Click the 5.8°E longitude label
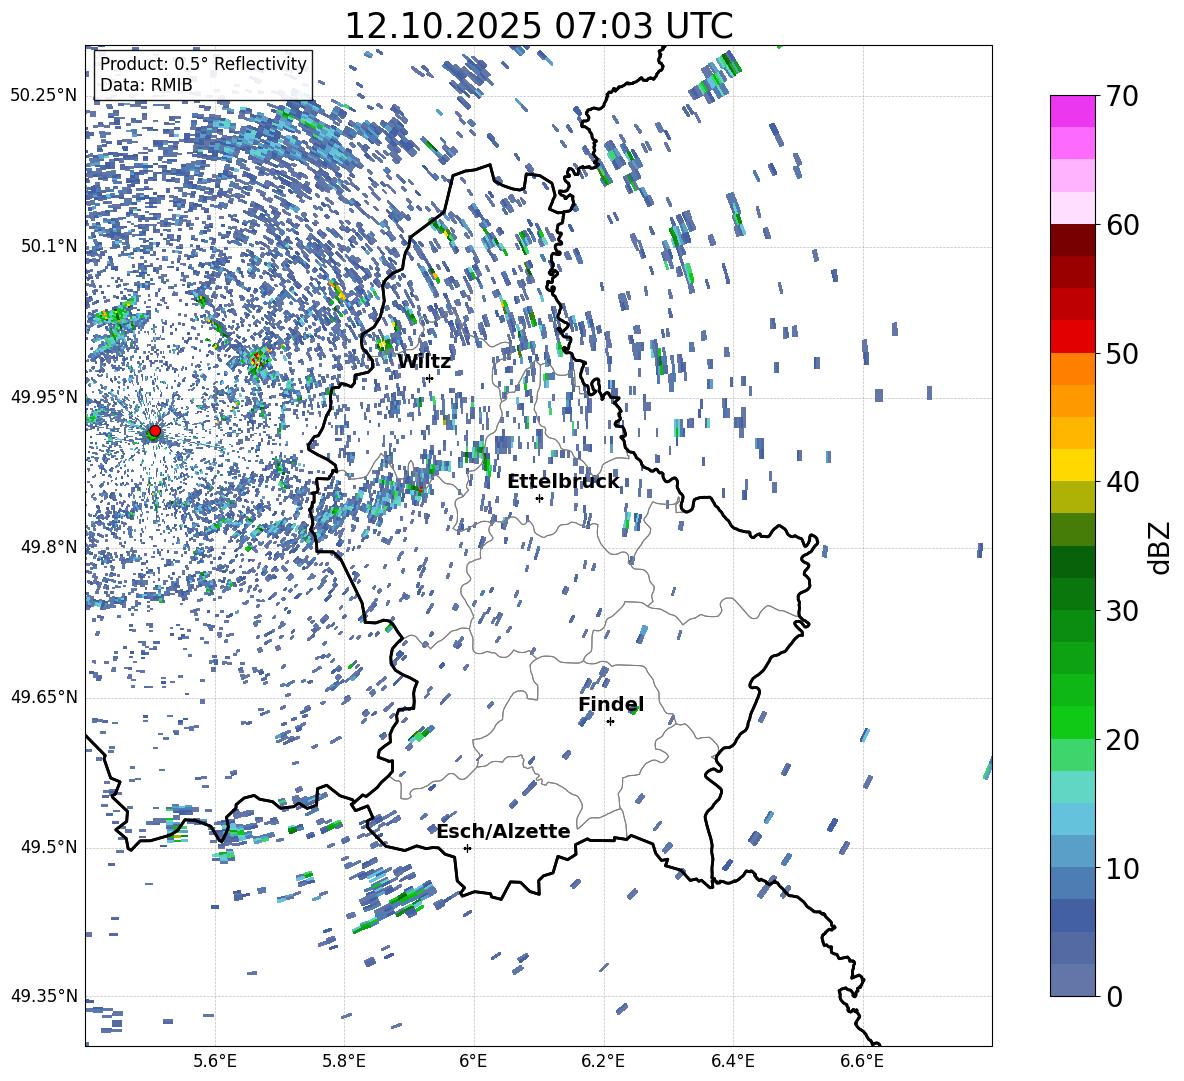The image size is (1184, 1081). (x=344, y=1061)
